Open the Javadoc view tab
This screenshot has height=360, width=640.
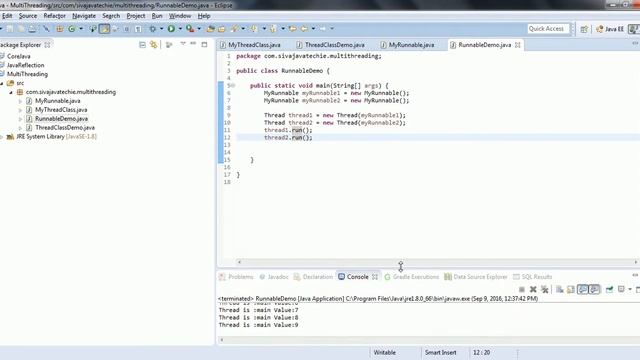[x=274, y=277]
